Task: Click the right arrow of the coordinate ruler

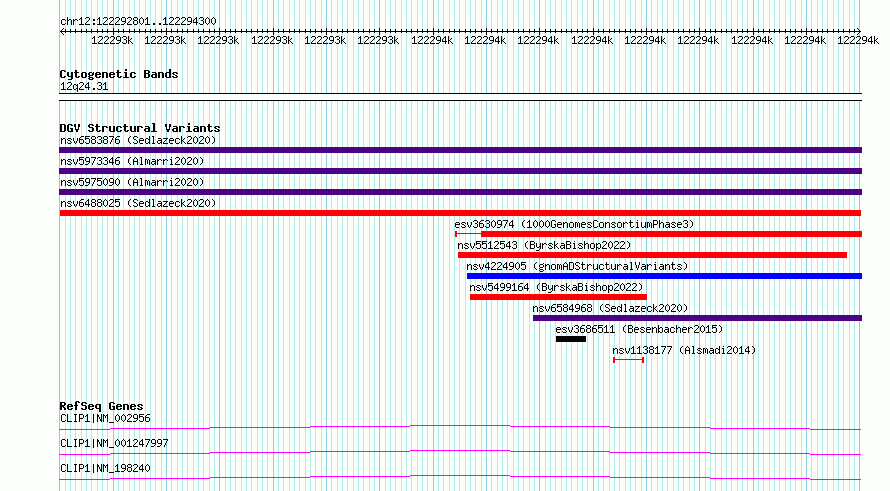Action: click(858, 31)
